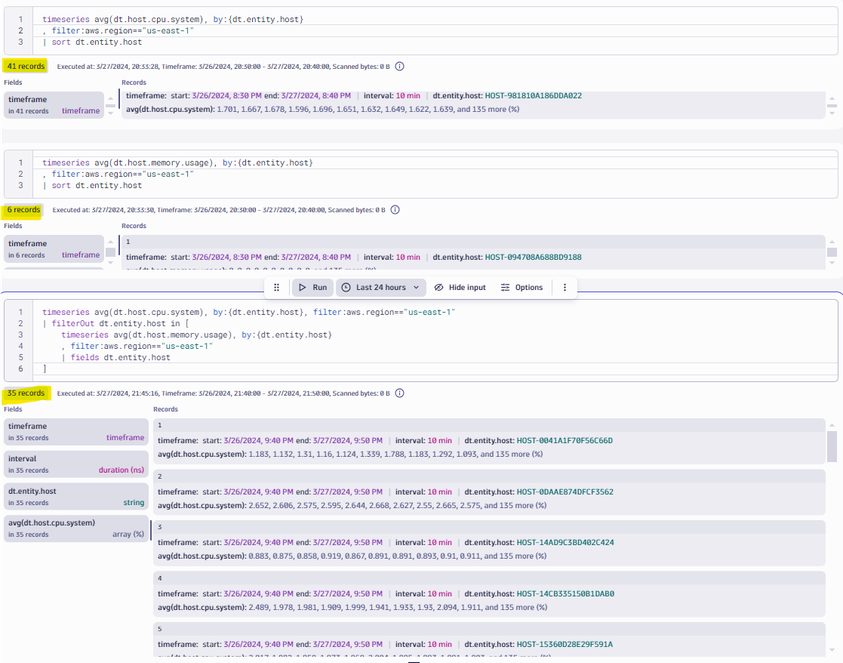843x663 pixels.
Task: Open the Last 24 hours timeframe dropdown
Action: (x=380, y=287)
